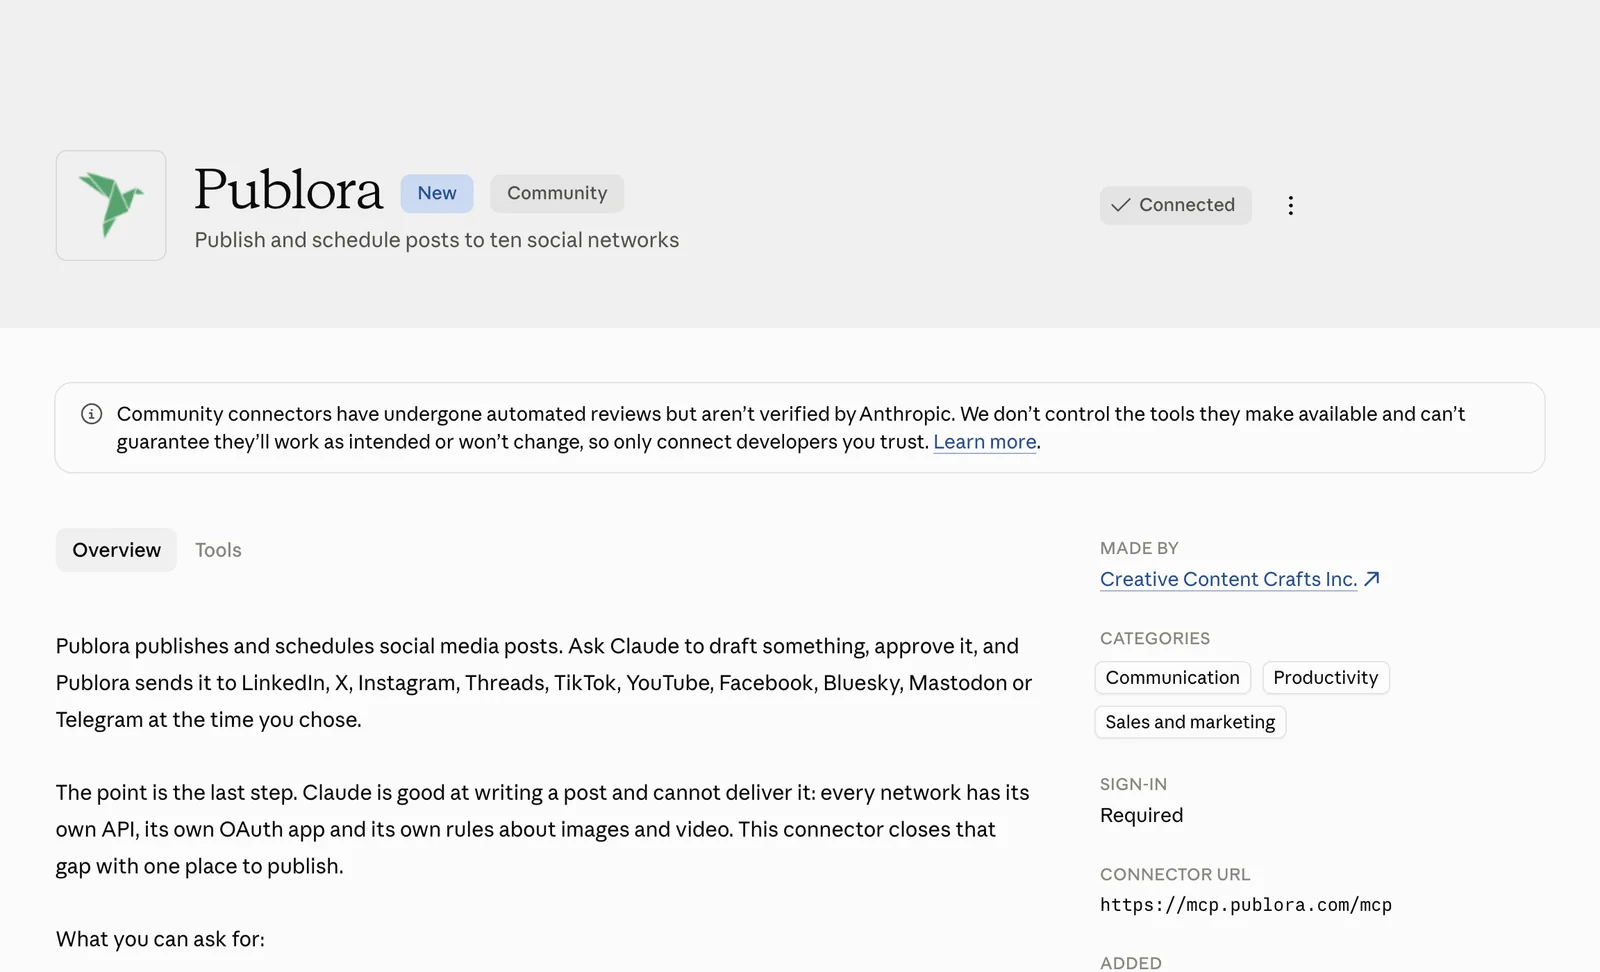Click the SIGN-IN label
The width and height of the screenshot is (1600, 972).
[1133, 784]
